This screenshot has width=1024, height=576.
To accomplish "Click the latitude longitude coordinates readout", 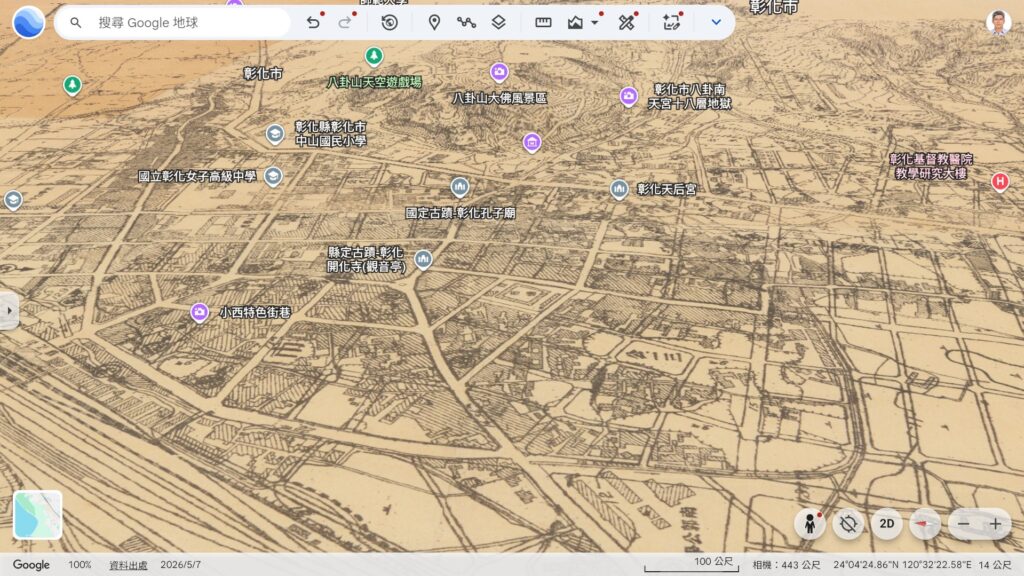I will pos(902,565).
